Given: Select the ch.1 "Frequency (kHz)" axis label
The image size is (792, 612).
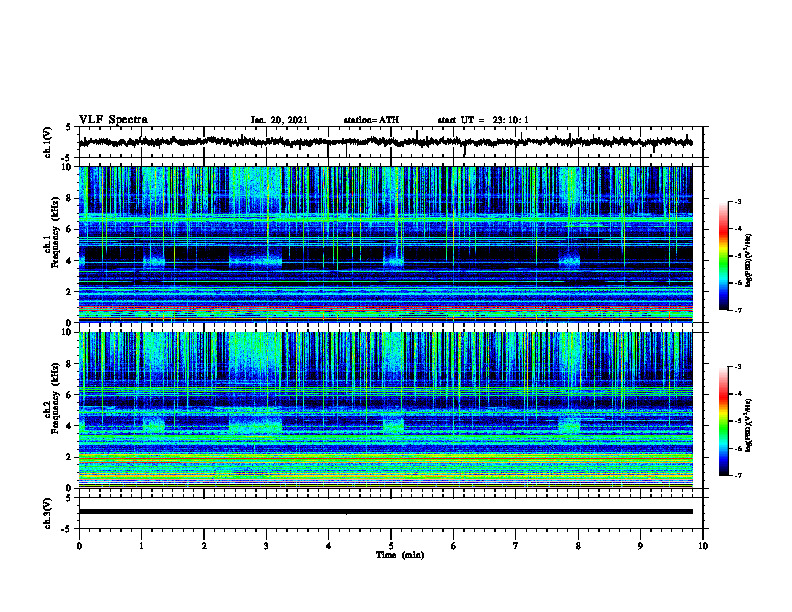Looking at the screenshot, I should click(x=55, y=232).
